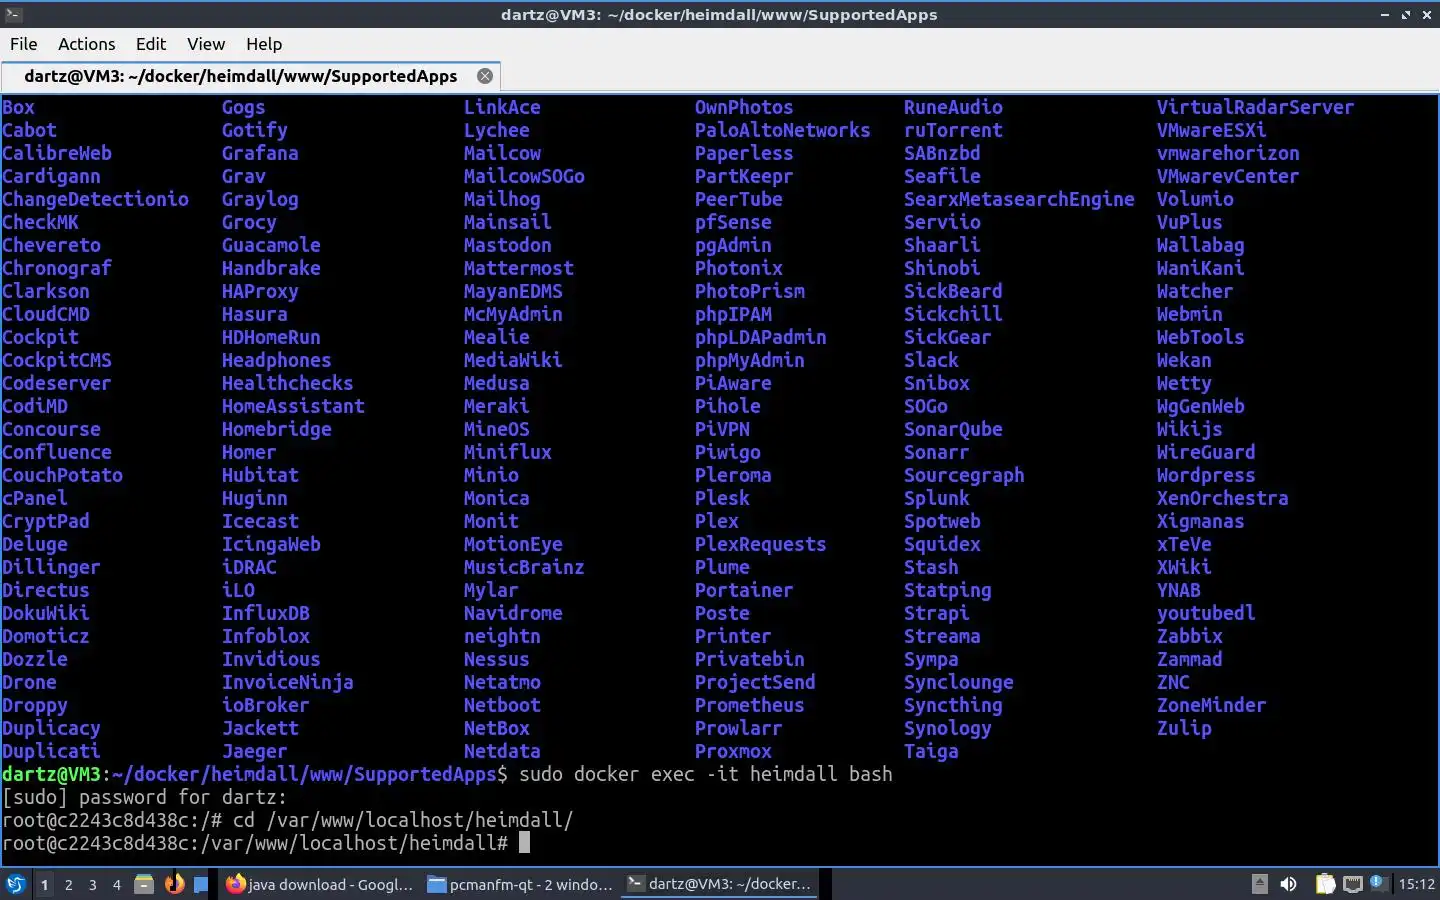Click the network status tray icon
1440x900 pixels.
click(1352, 884)
